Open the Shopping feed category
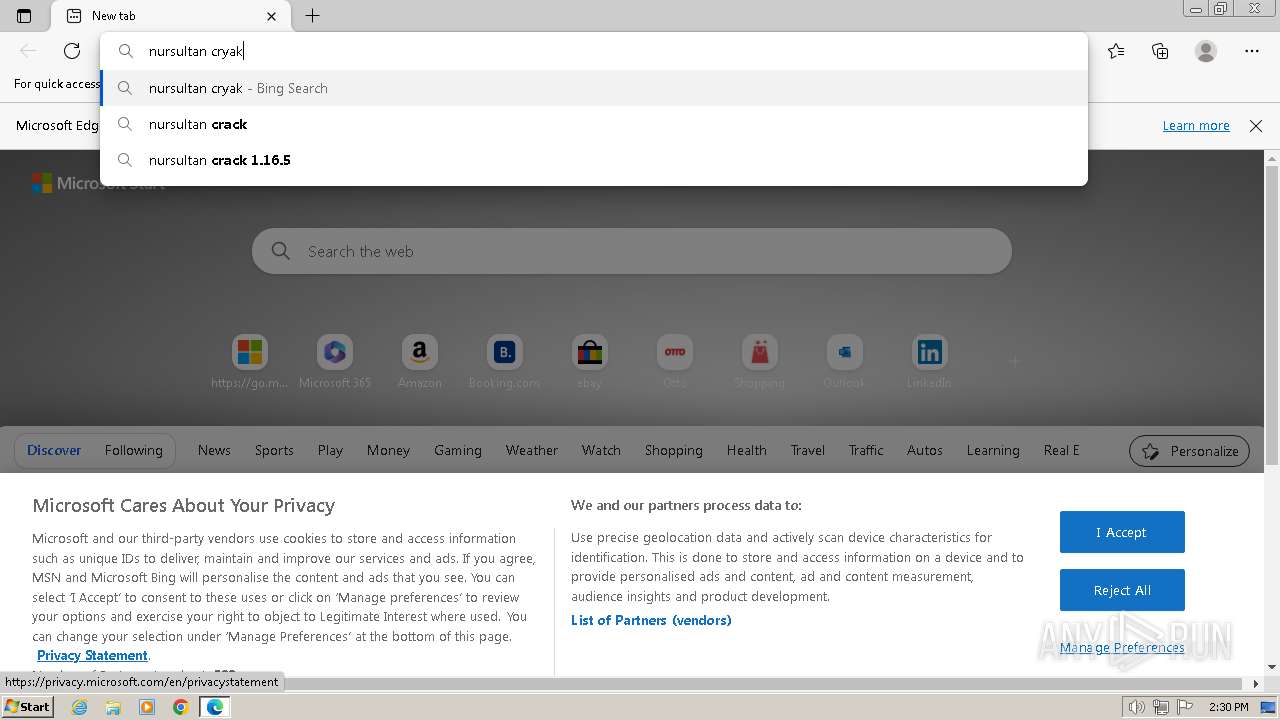The width and height of the screenshot is (1280, 720). click(674, 450)
